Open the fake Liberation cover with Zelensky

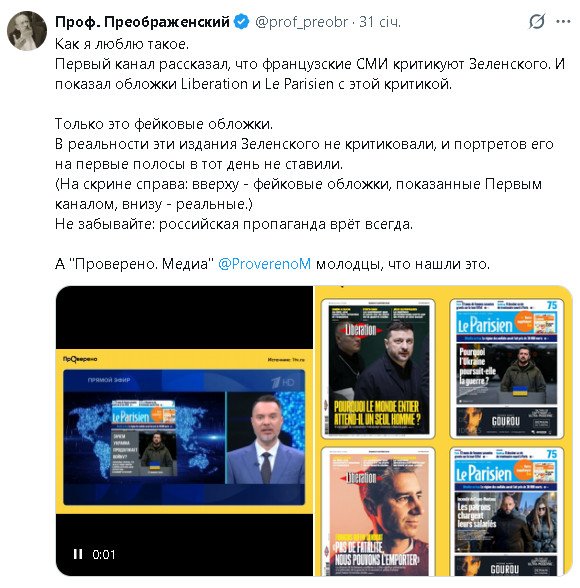pos(378,369)
